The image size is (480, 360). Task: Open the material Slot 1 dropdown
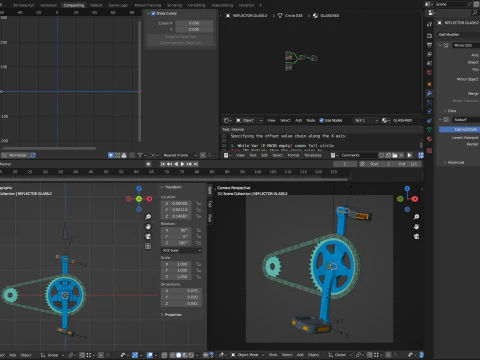tap(366, 120)
